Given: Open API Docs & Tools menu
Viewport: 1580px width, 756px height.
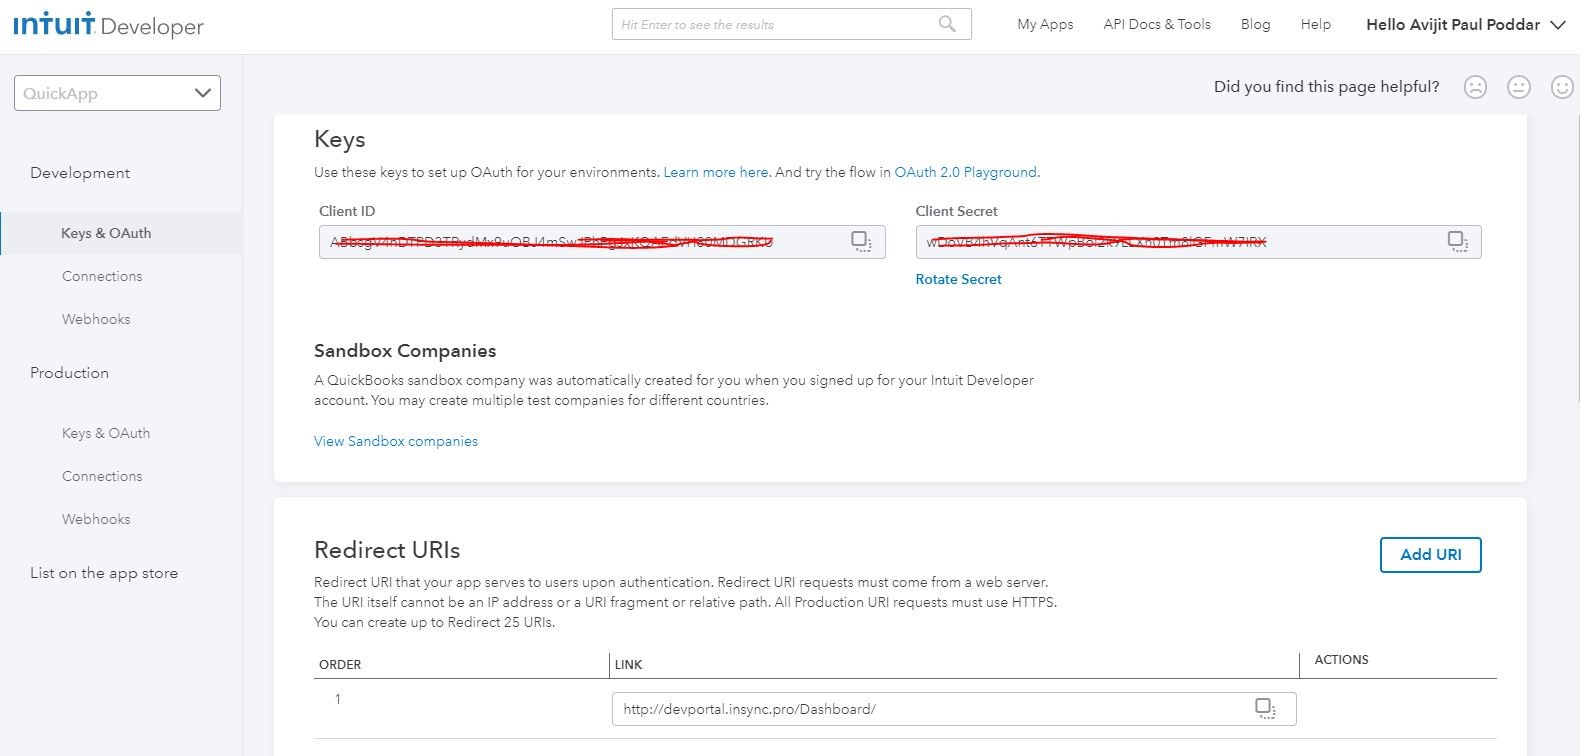Looking at the screenshot, I should pyautogui.click(x=1157, y=24).
